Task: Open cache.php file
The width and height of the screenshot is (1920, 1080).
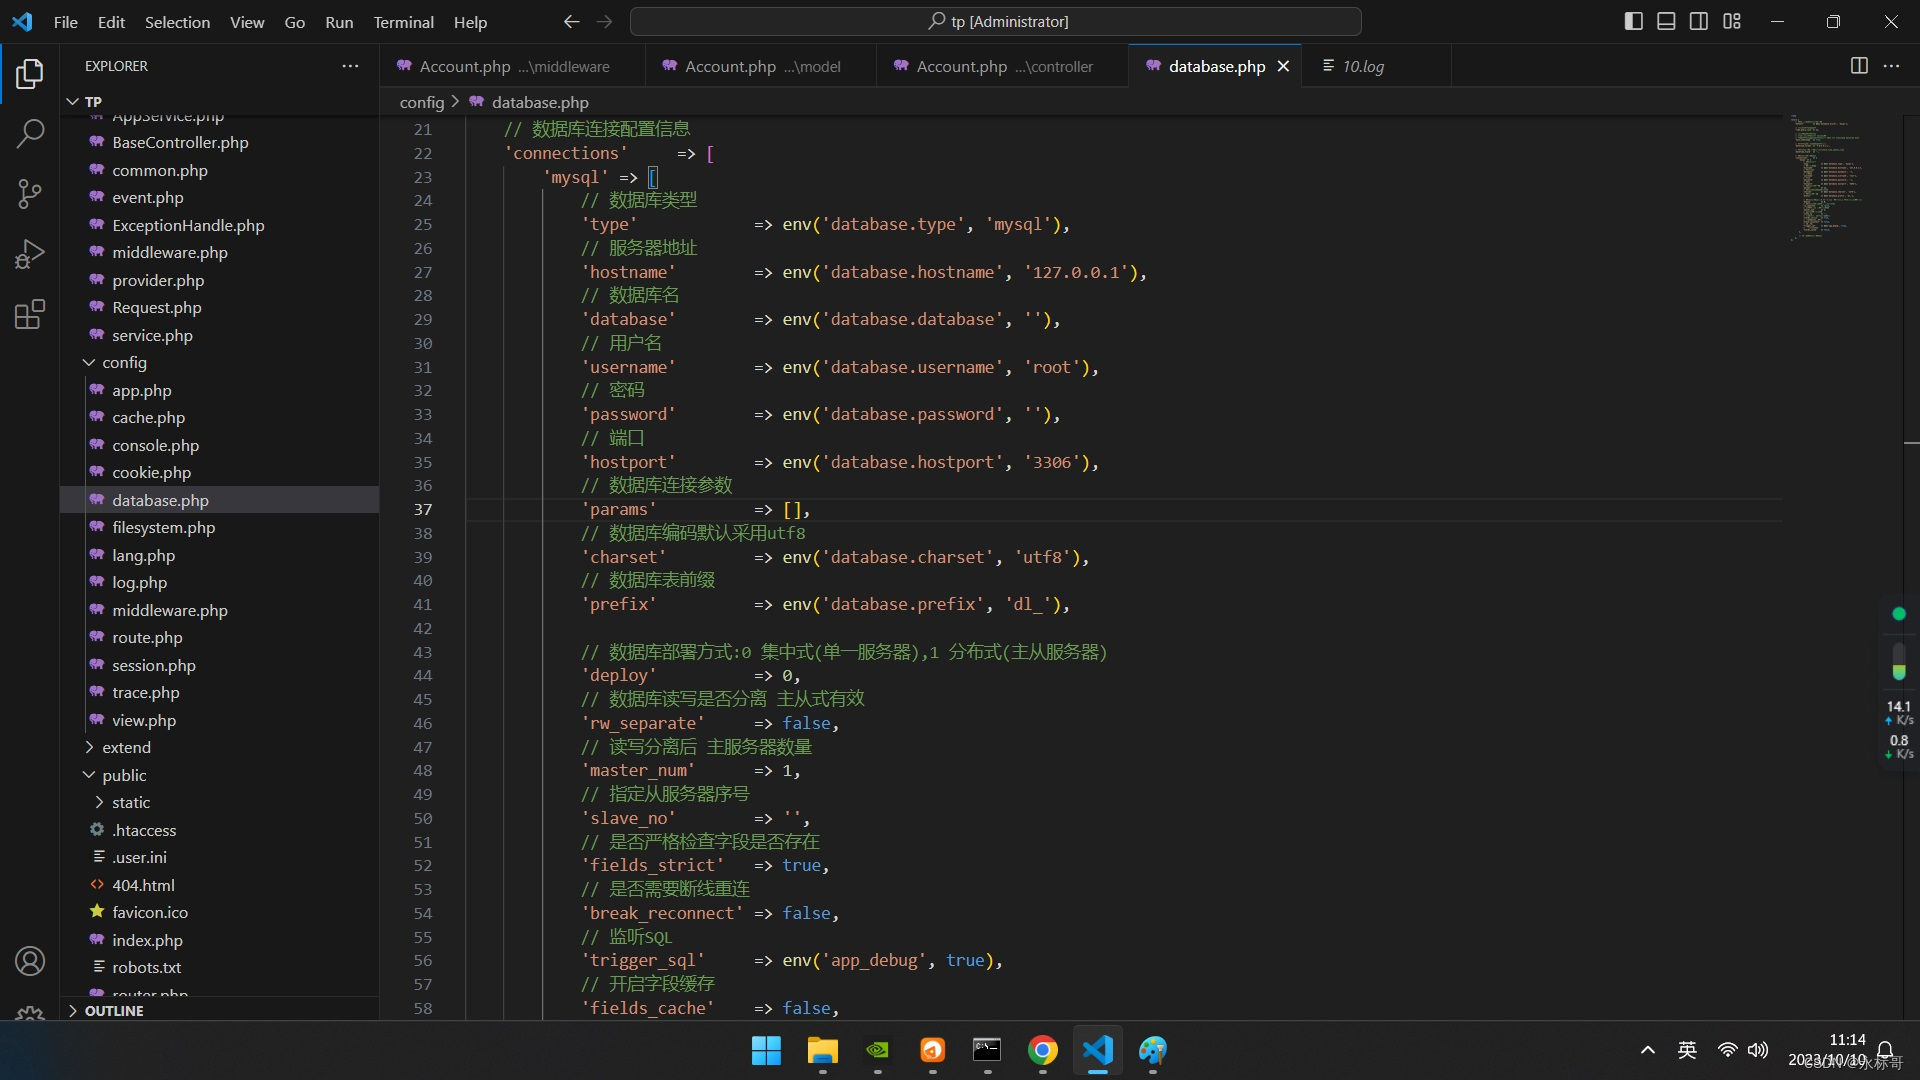Action: pyautogui.click(x=148, y=418)
